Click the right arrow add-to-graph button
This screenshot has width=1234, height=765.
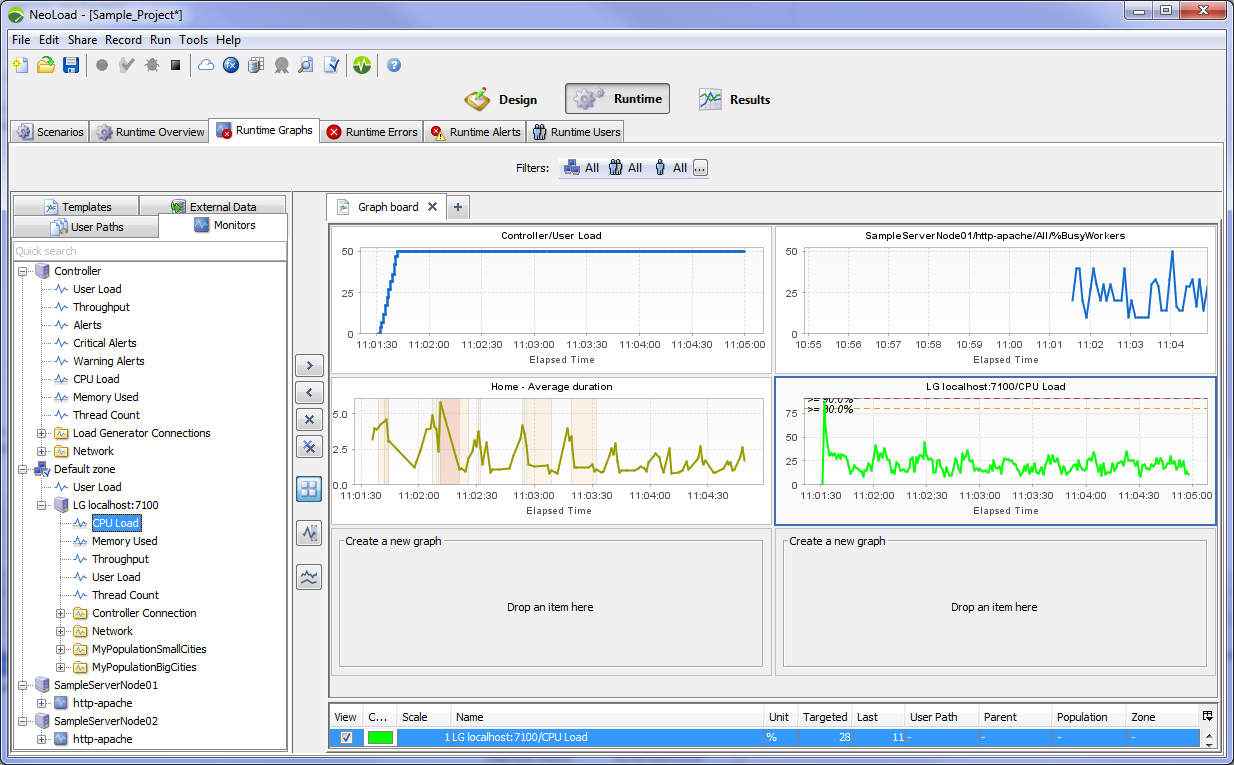coord(309,365)
